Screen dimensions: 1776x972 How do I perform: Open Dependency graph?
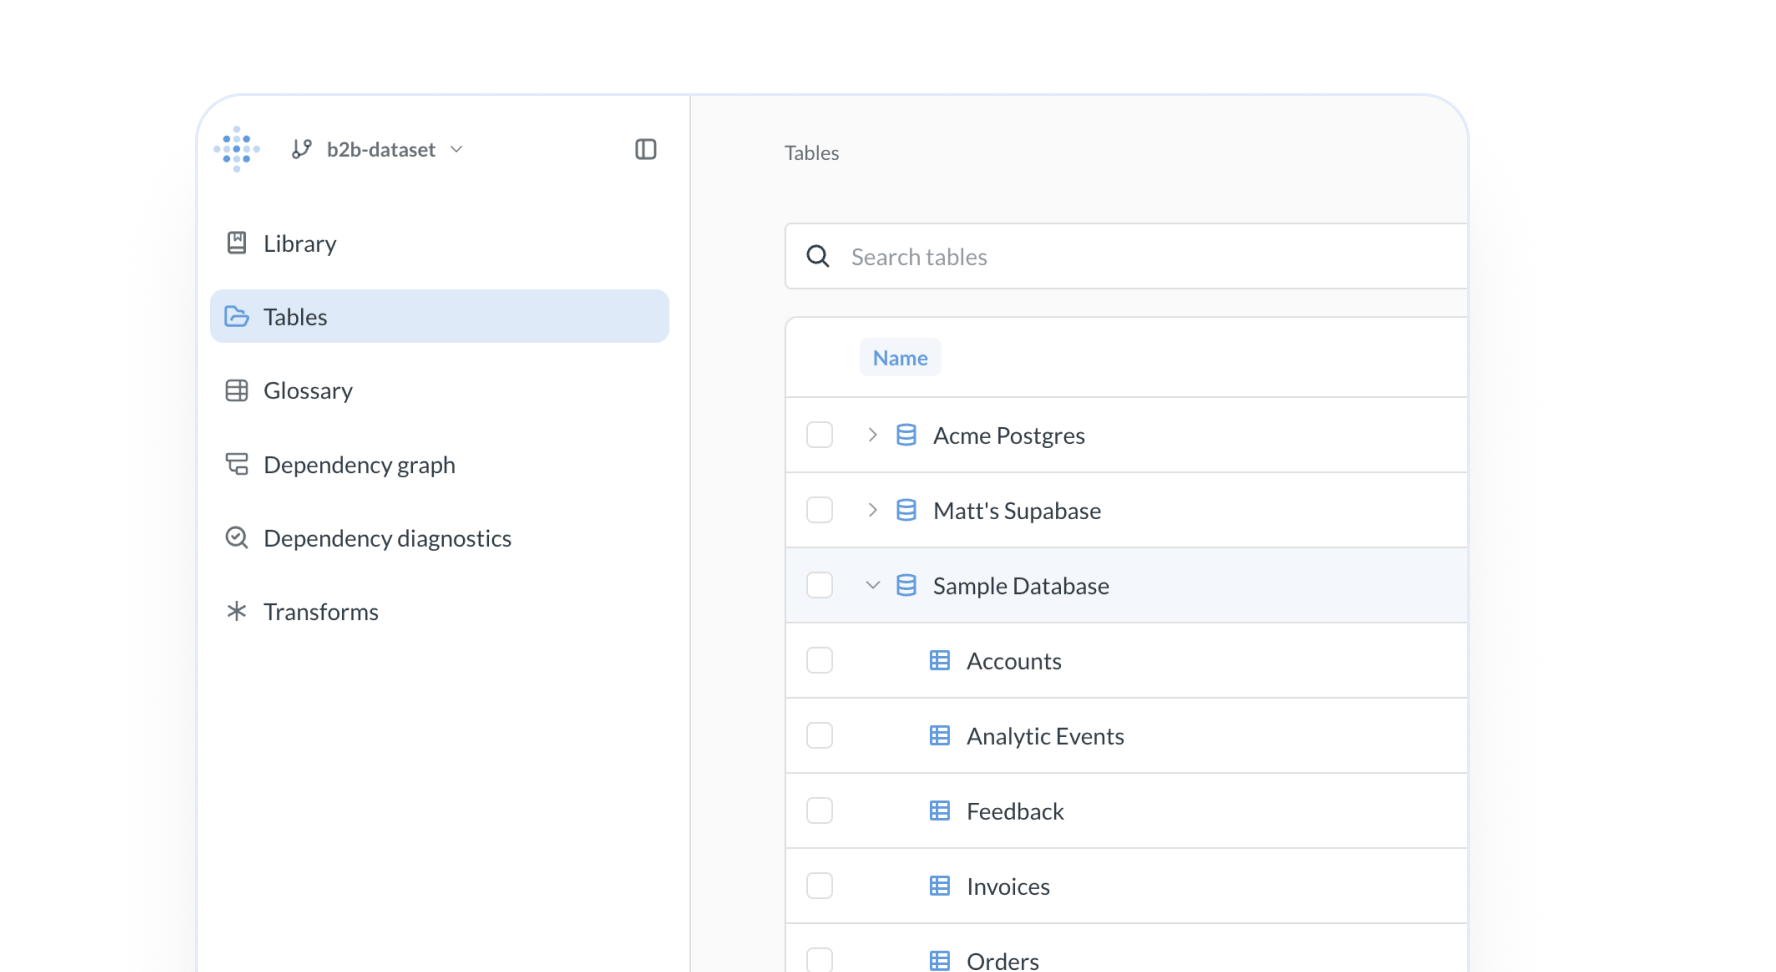[439, 464]
